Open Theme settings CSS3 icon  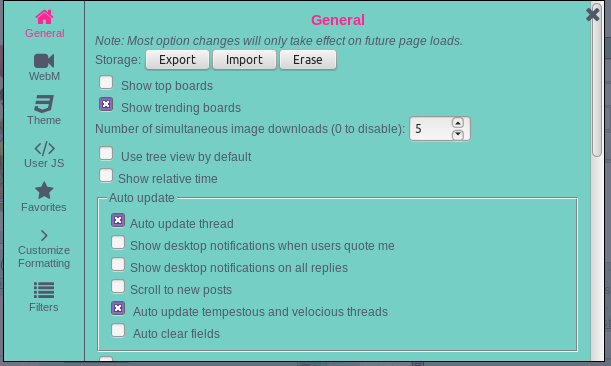click(x=44, y=104)
